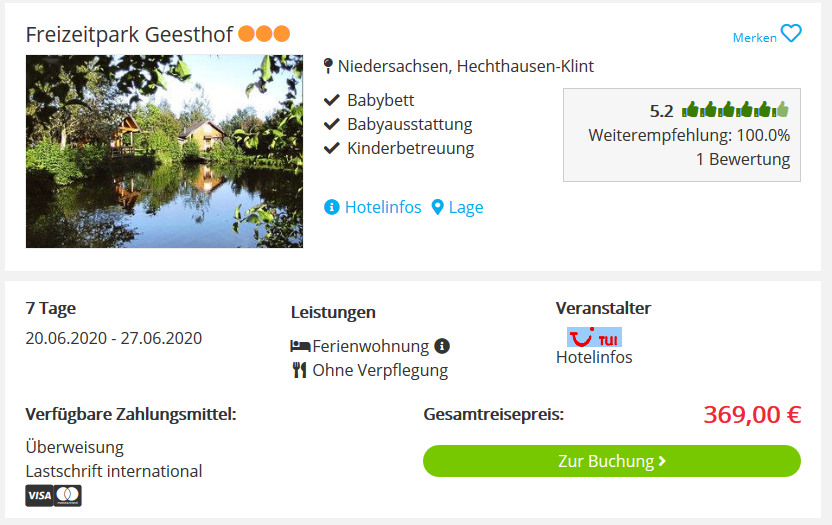Open the blue Lage link
The width and height of the screenshot is (832, 525).
coord(466,207)
